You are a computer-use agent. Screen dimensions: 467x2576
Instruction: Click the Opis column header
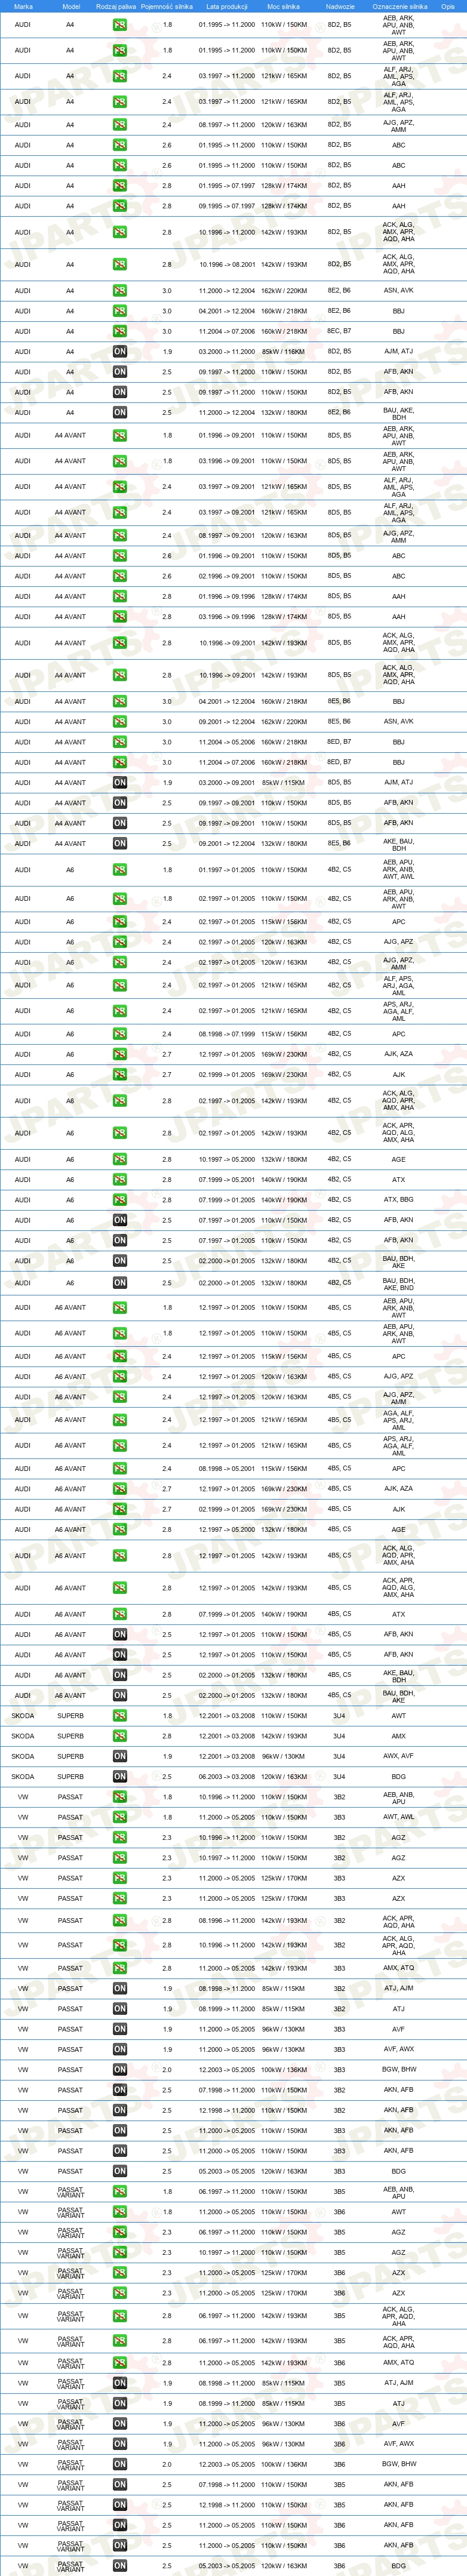(x=448, y=6)
